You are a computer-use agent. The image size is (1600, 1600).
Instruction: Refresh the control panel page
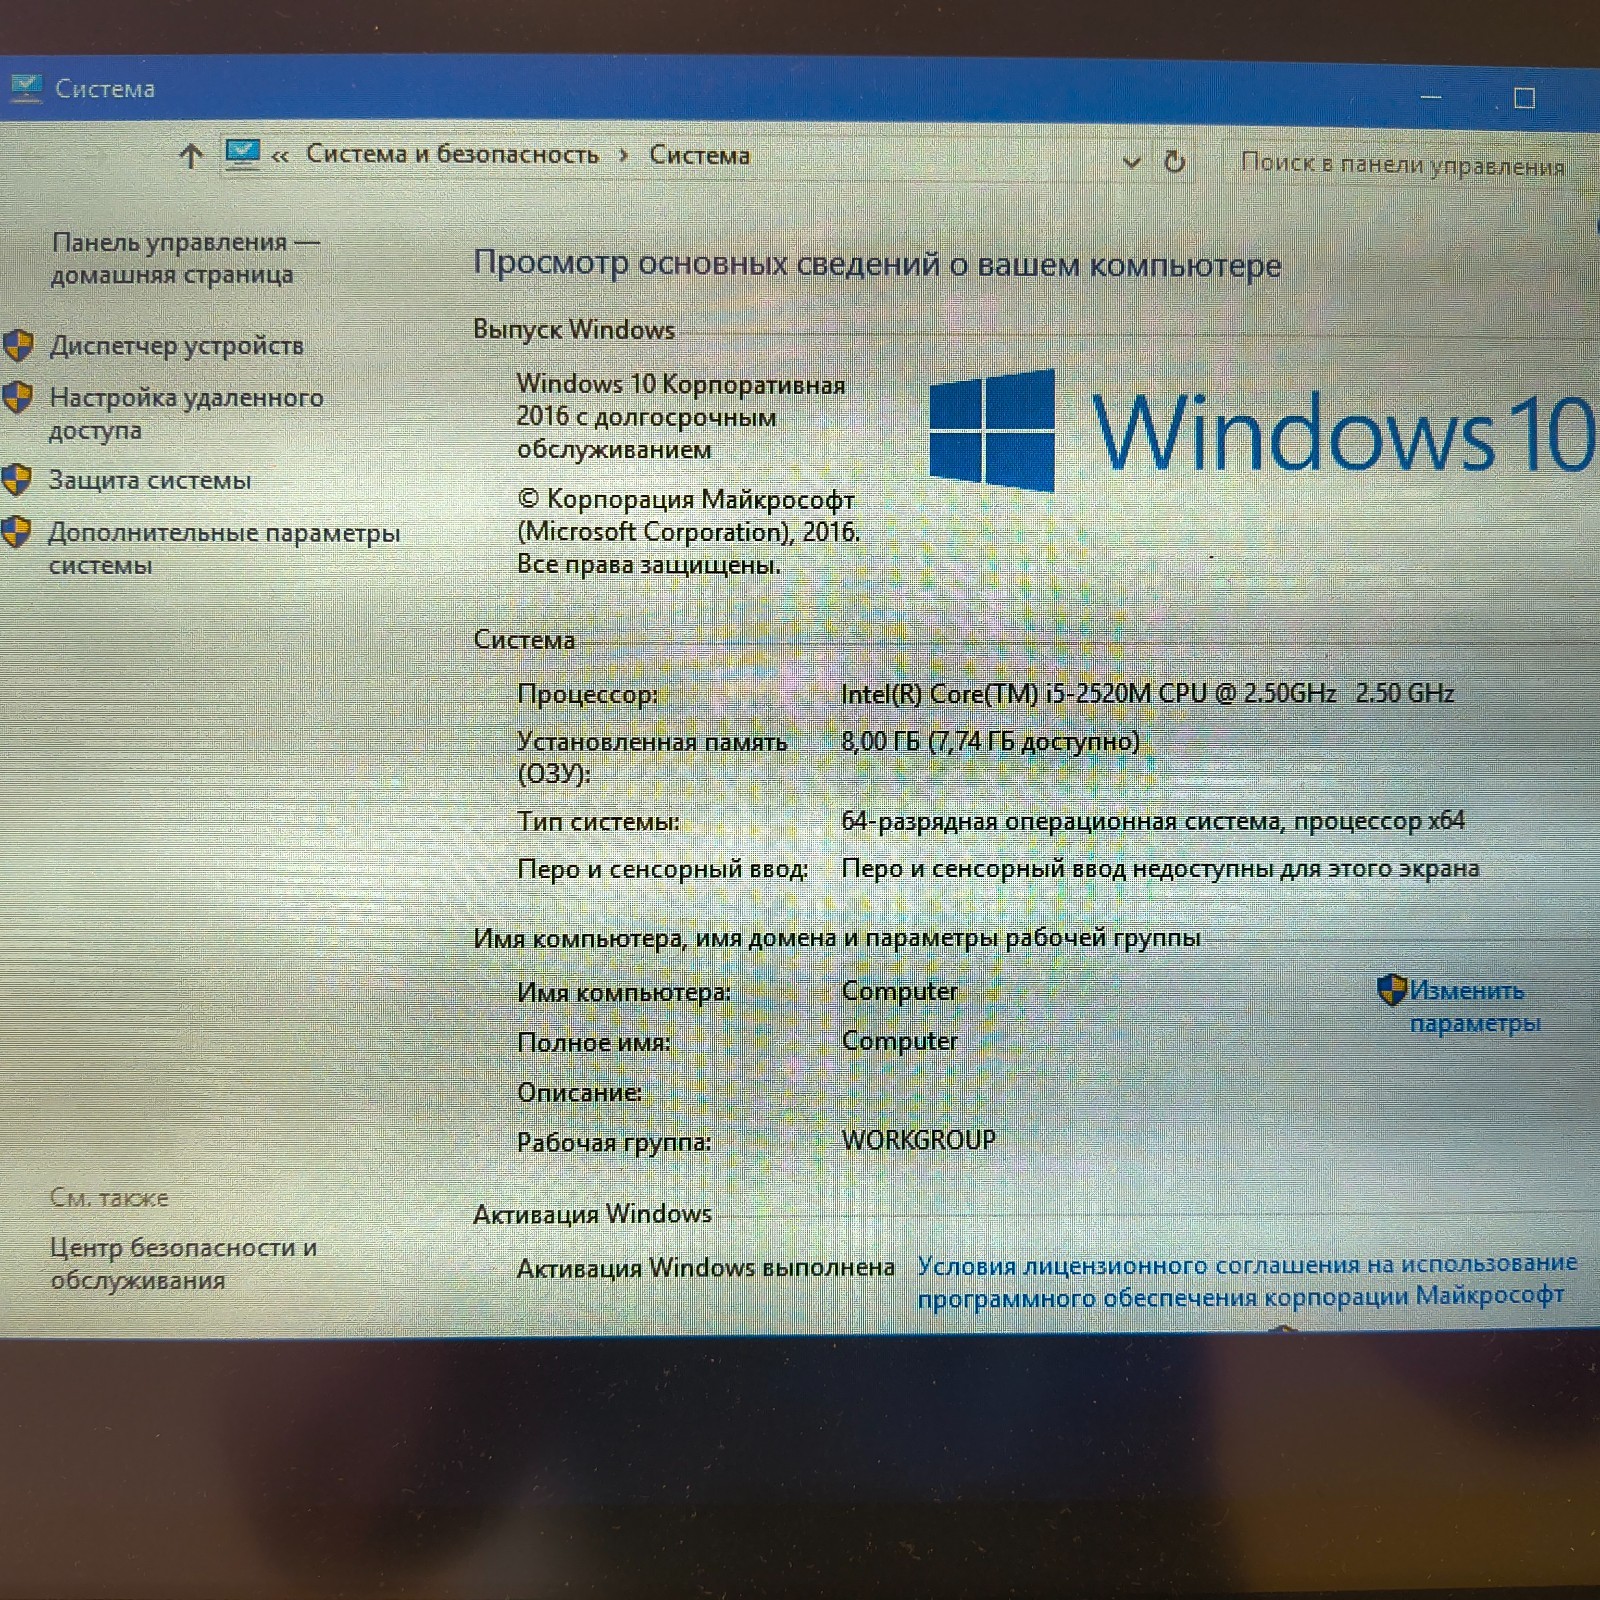pyautogui.click(x=1175, y=161)
